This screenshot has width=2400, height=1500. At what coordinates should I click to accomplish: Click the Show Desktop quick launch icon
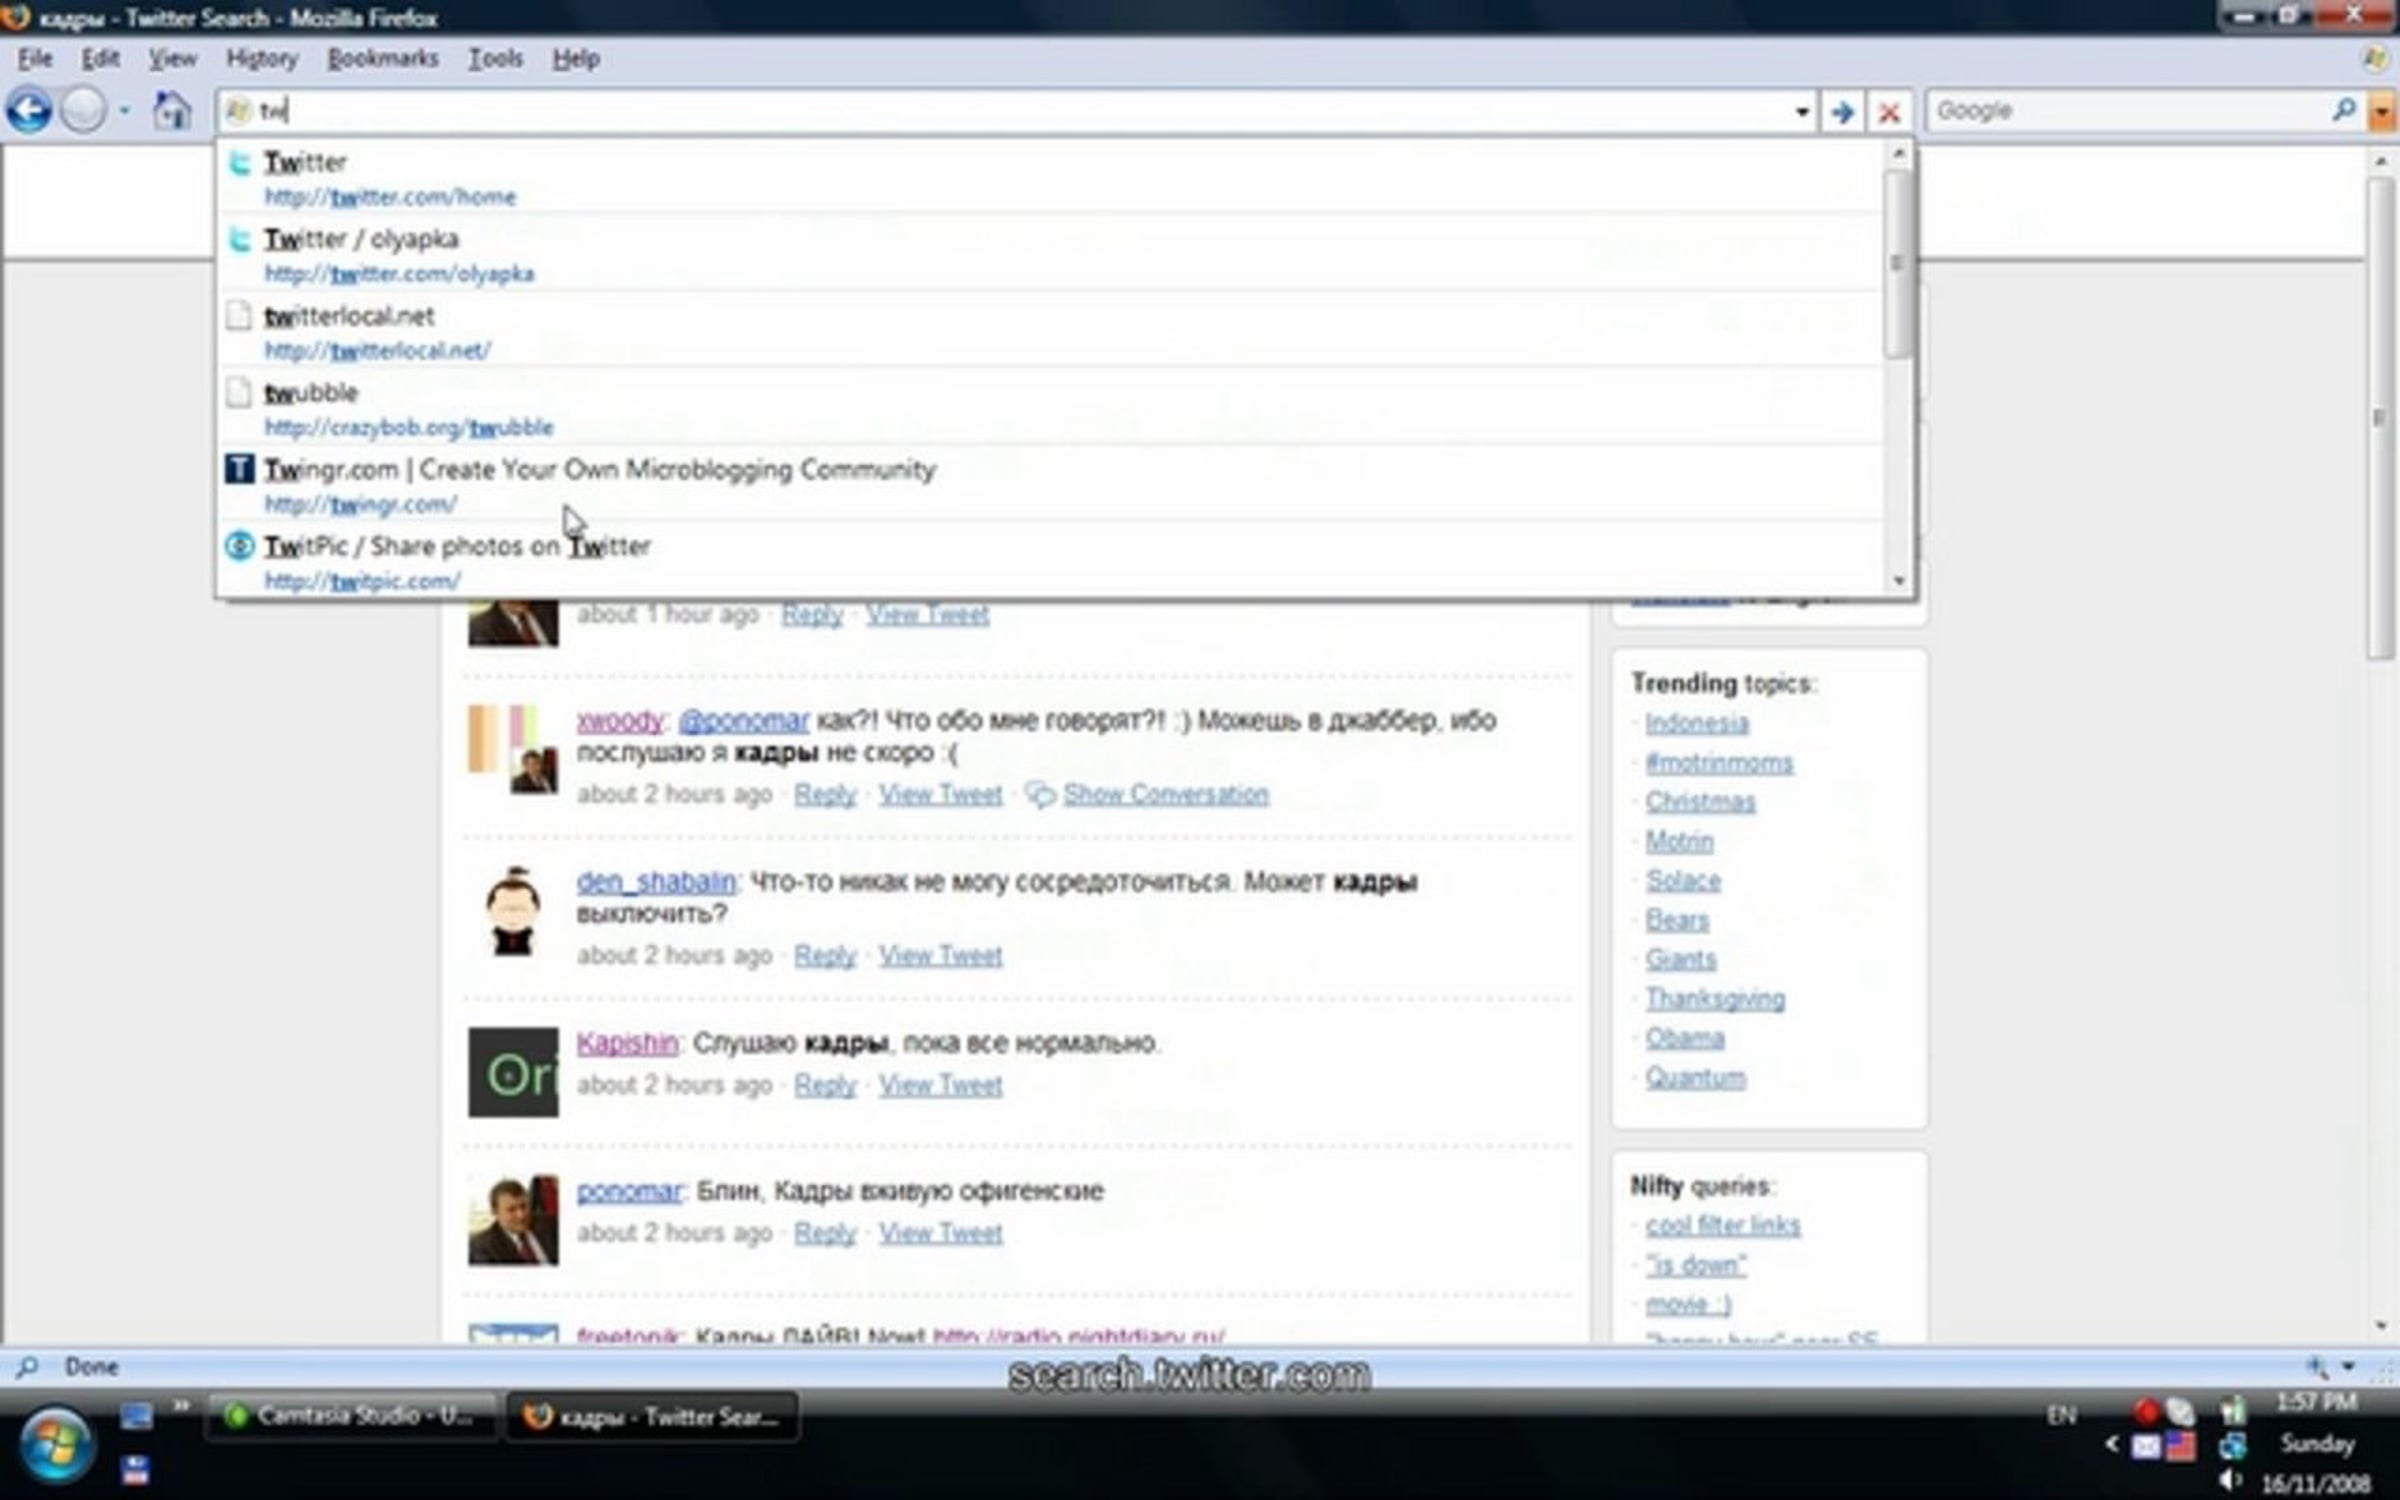[x=136, y=1415]
